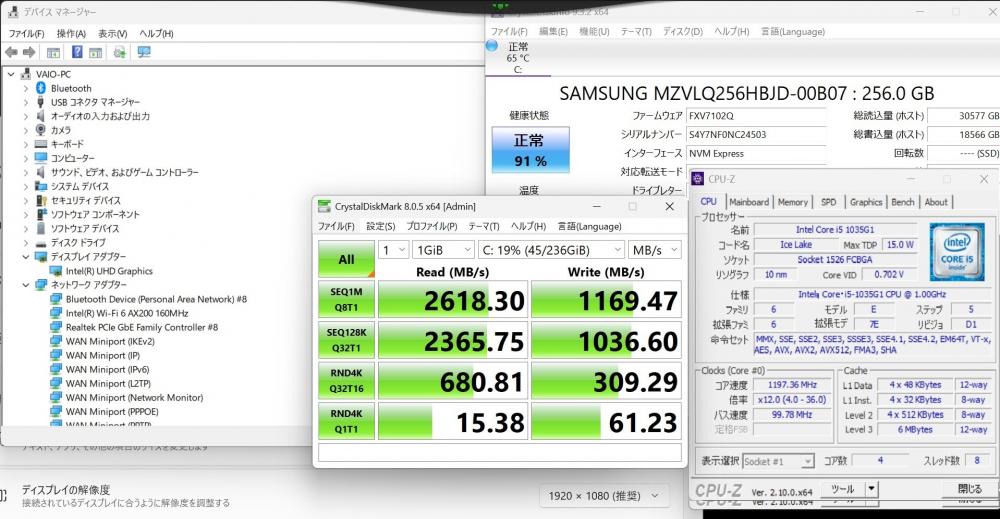This screenshot has width=1000, height=519.
Task: Switch to the Memory tab in CPU-Z
Action: click(793, 201)
